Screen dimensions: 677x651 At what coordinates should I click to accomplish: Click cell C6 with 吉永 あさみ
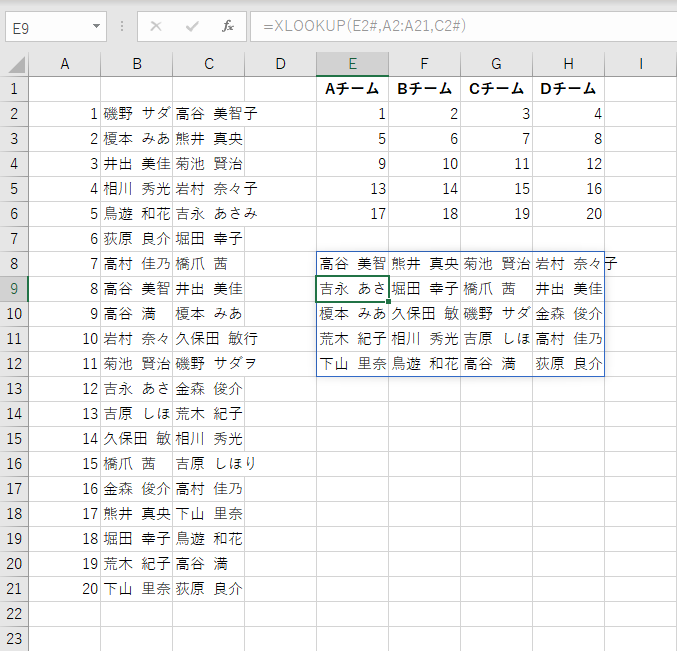point(209,214)
